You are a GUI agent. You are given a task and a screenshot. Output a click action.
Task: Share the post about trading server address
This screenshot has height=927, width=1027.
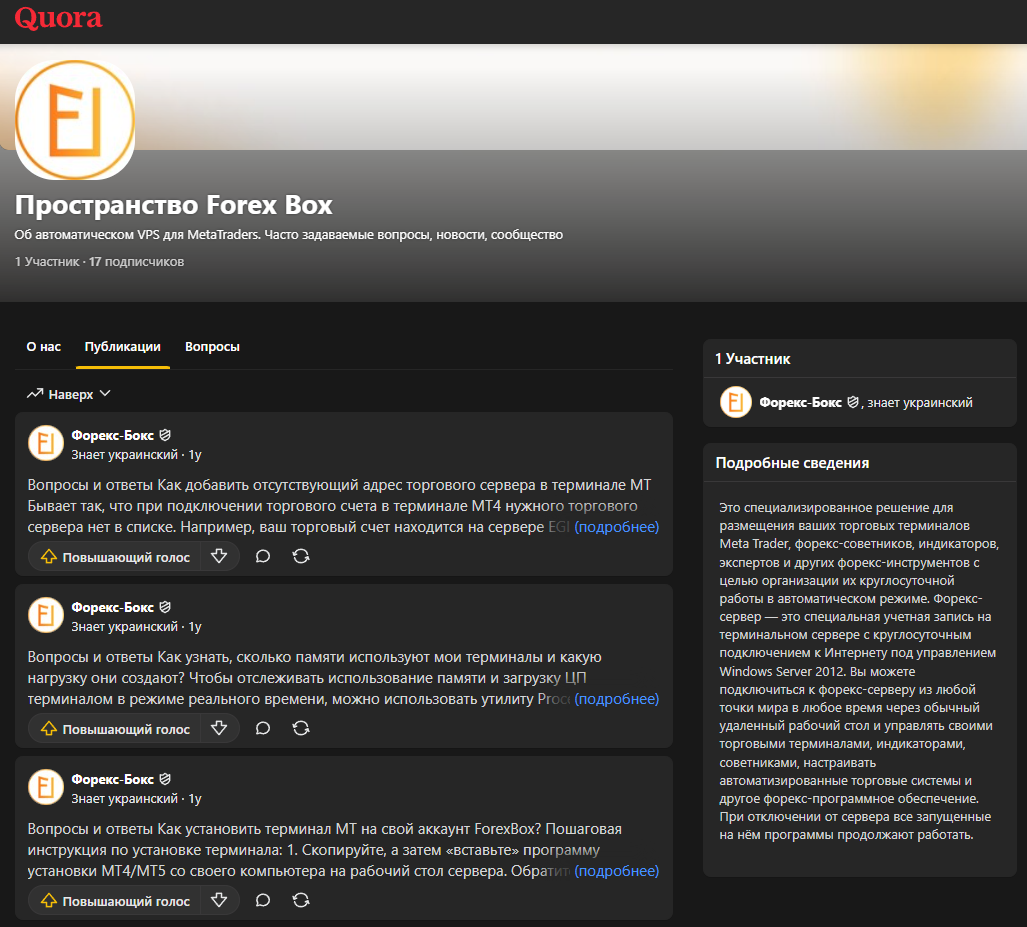pos(301,557)
